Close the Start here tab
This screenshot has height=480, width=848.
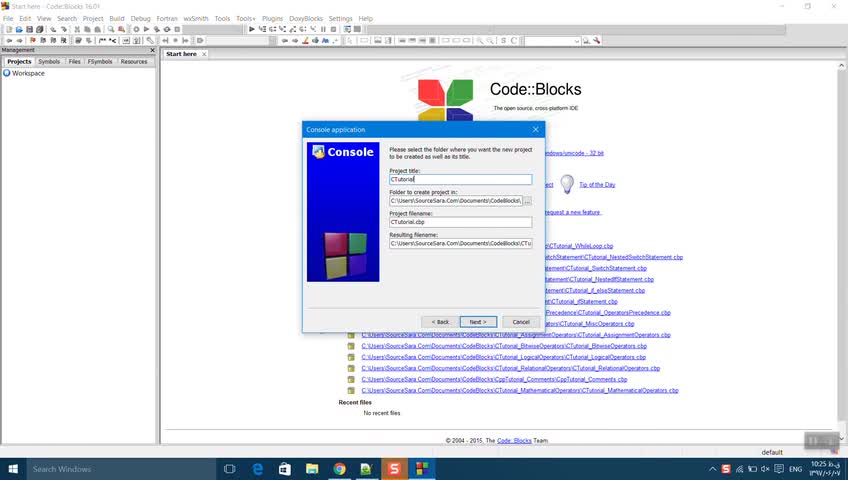[204, 54]
